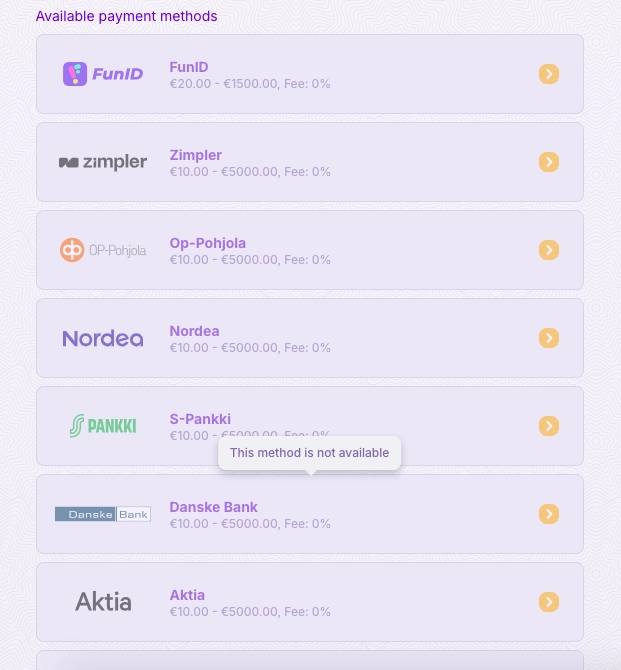Click the Nordea logo
621x670 pixels.
tap(103, 338)
